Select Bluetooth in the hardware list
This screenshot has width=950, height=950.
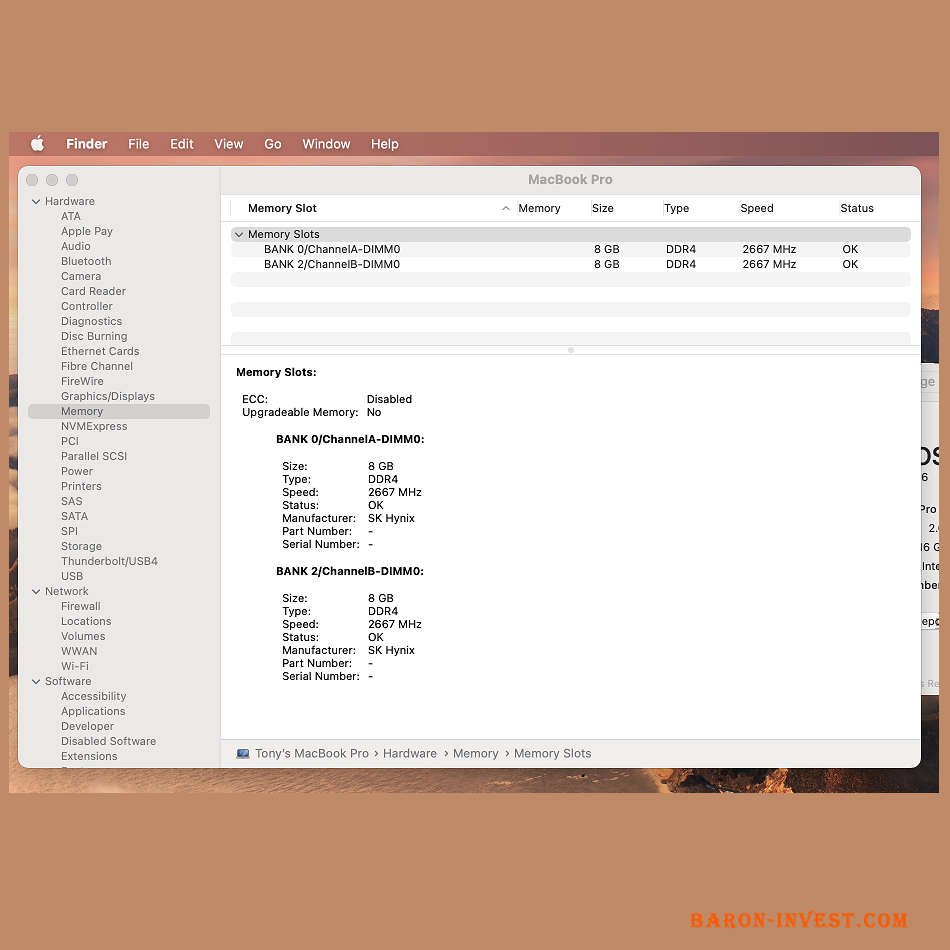[86, 262]
